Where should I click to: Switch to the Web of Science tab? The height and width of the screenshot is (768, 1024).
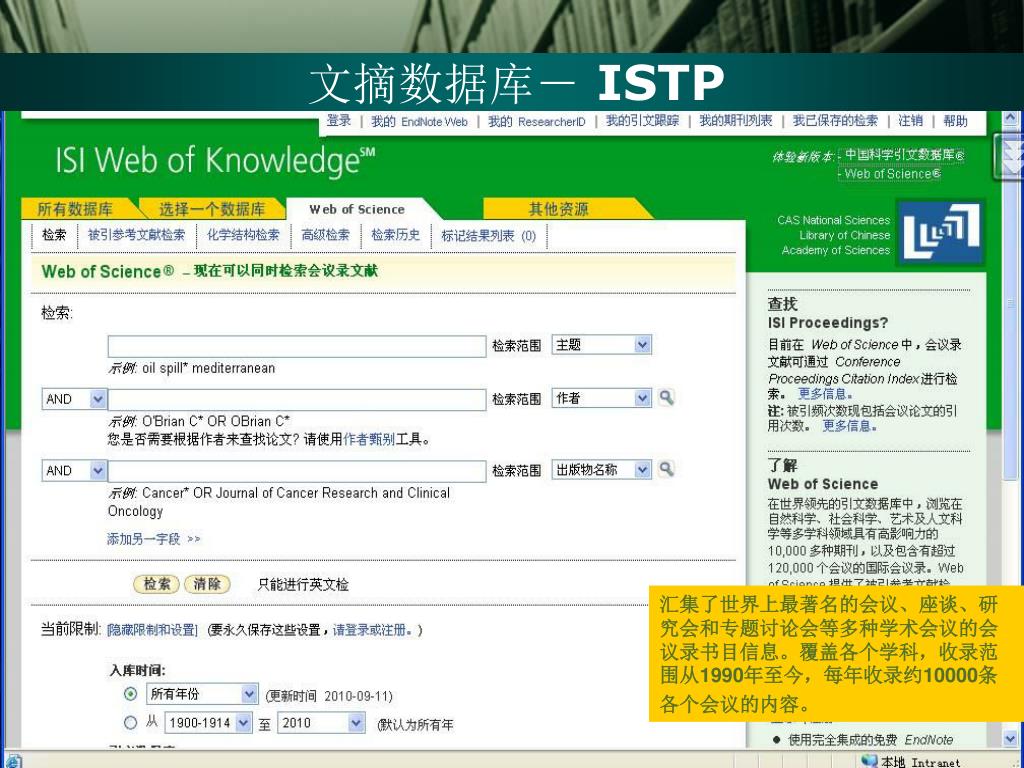pyautogui.click(x=357, y=209)
